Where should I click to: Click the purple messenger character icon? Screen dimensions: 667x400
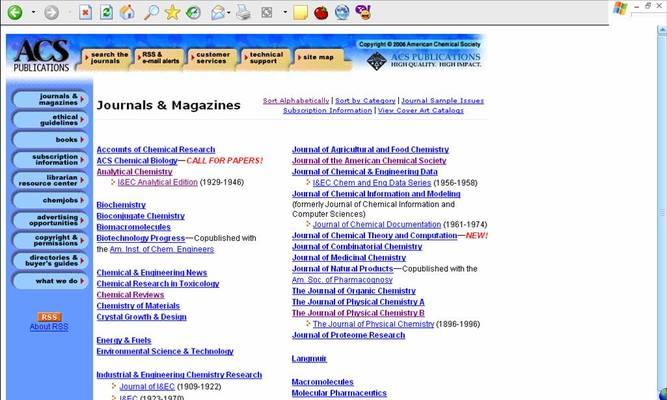click(363, 12)
